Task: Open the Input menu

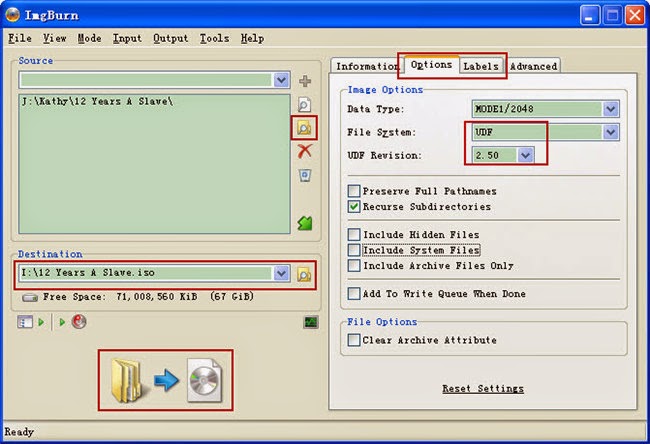Action: (x=127, y=38)
